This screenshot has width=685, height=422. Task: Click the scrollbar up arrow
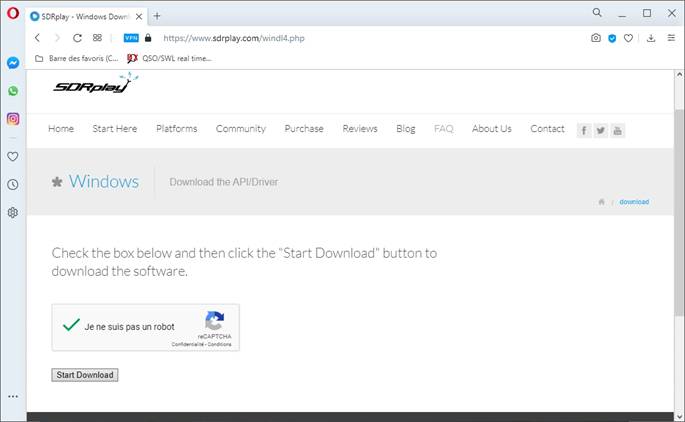click(x=679, y=75)
